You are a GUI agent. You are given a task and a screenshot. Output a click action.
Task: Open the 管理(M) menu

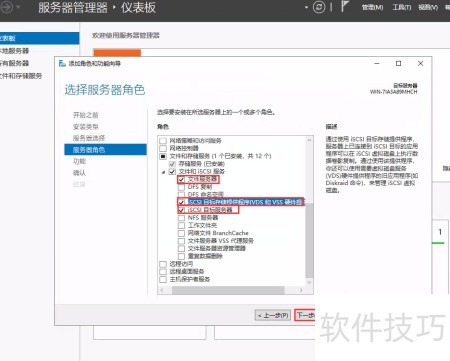coord(372,7)
